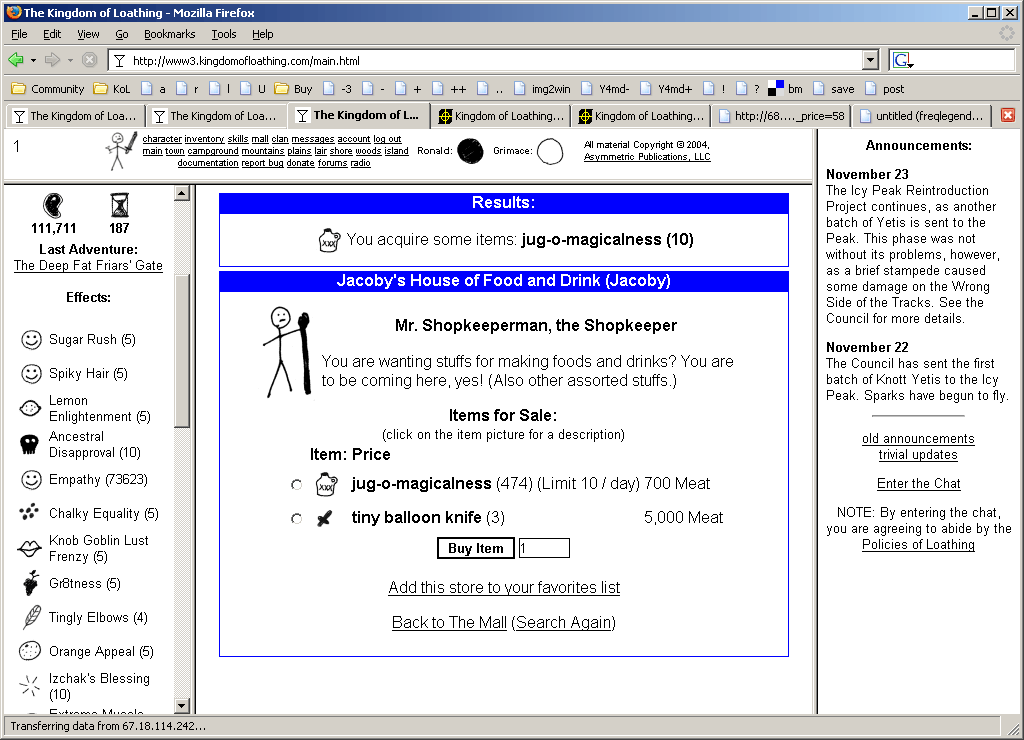1024x740 pixels.
Task: Click the Buy Item button
Action: pos(475,549)
